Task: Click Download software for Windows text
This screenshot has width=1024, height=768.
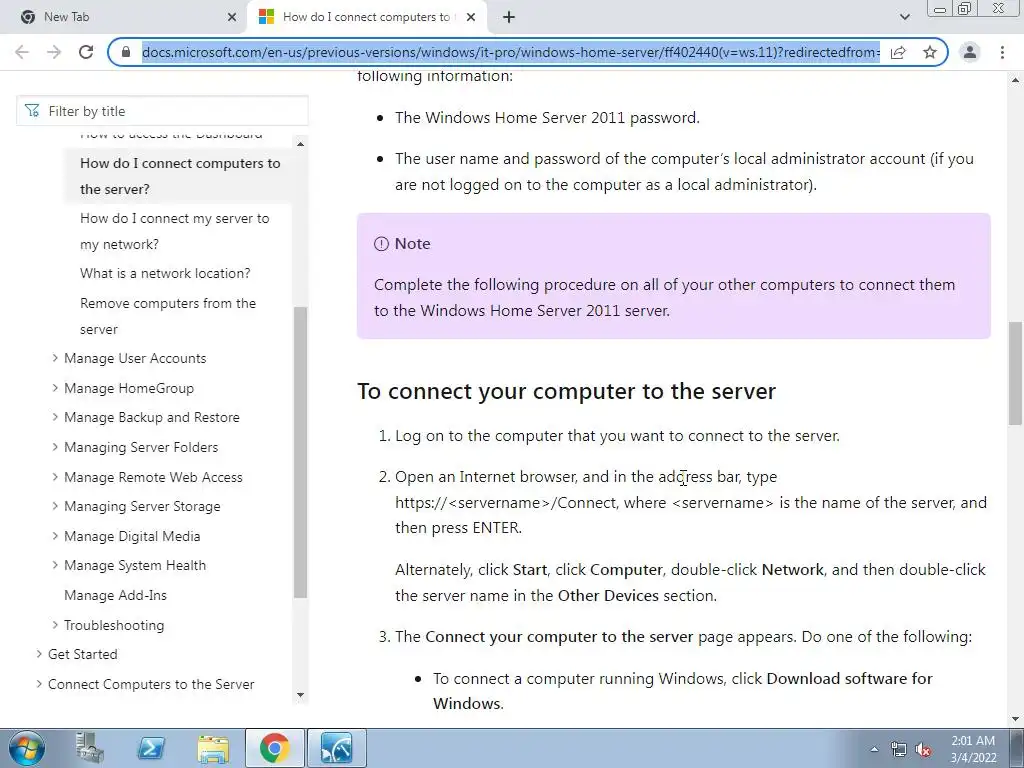Action: coord(682,691)
